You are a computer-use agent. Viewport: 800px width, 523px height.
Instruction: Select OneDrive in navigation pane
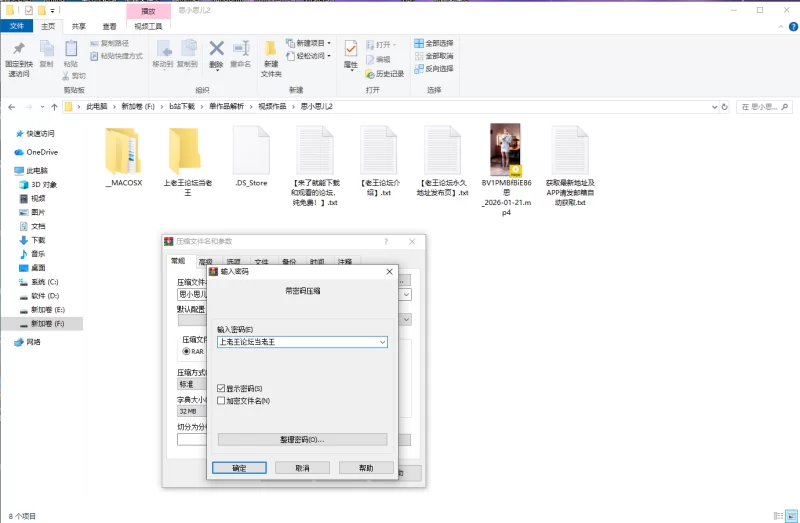click(42, 152)
